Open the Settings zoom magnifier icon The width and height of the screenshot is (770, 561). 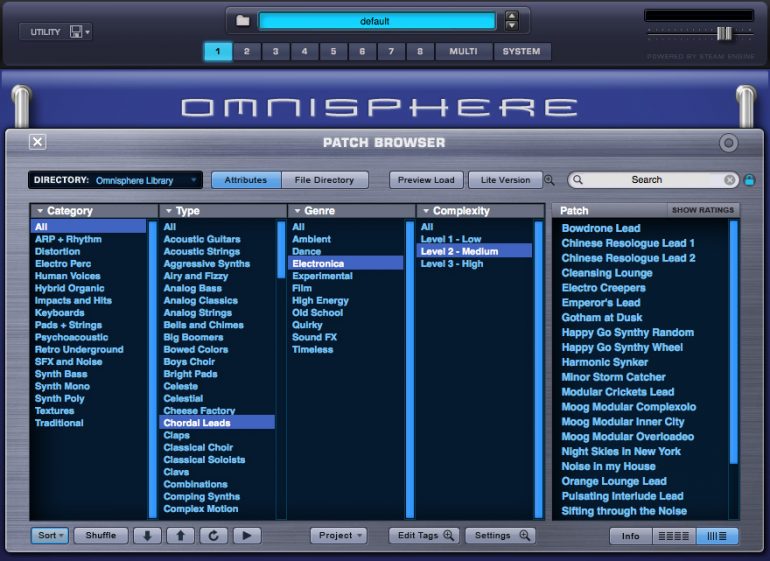coord(524,535)
